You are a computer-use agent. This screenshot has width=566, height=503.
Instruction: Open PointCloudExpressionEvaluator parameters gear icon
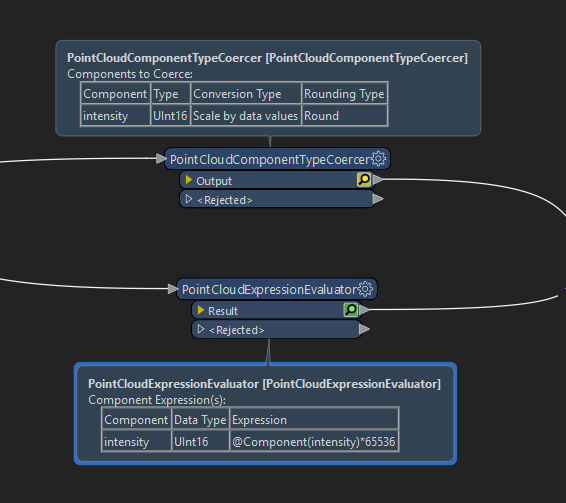(366, 289)
